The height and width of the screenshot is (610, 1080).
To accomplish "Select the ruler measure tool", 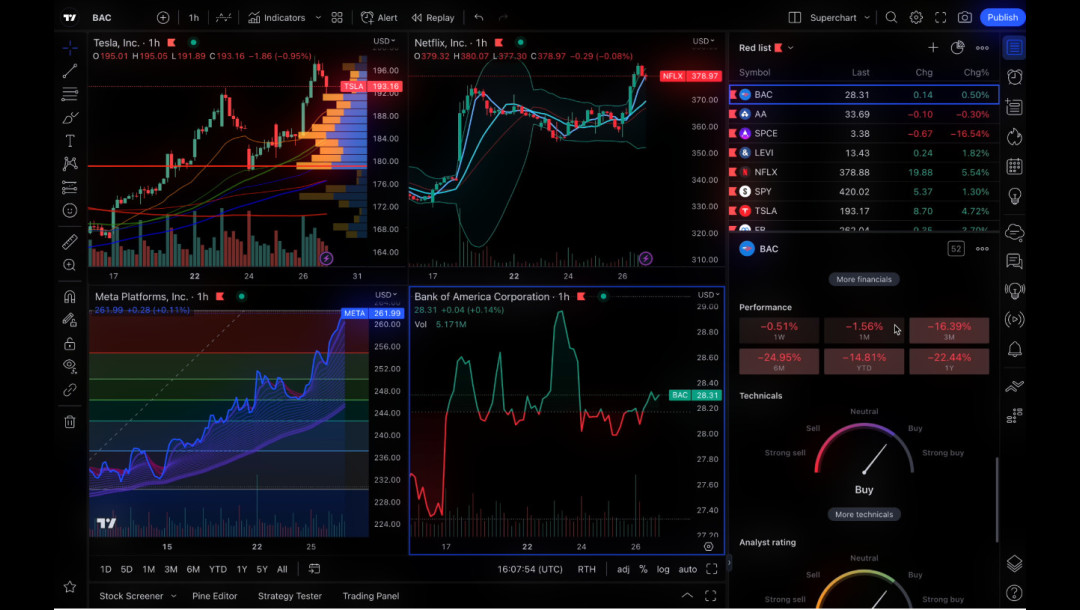I will [x=70, y=242].
